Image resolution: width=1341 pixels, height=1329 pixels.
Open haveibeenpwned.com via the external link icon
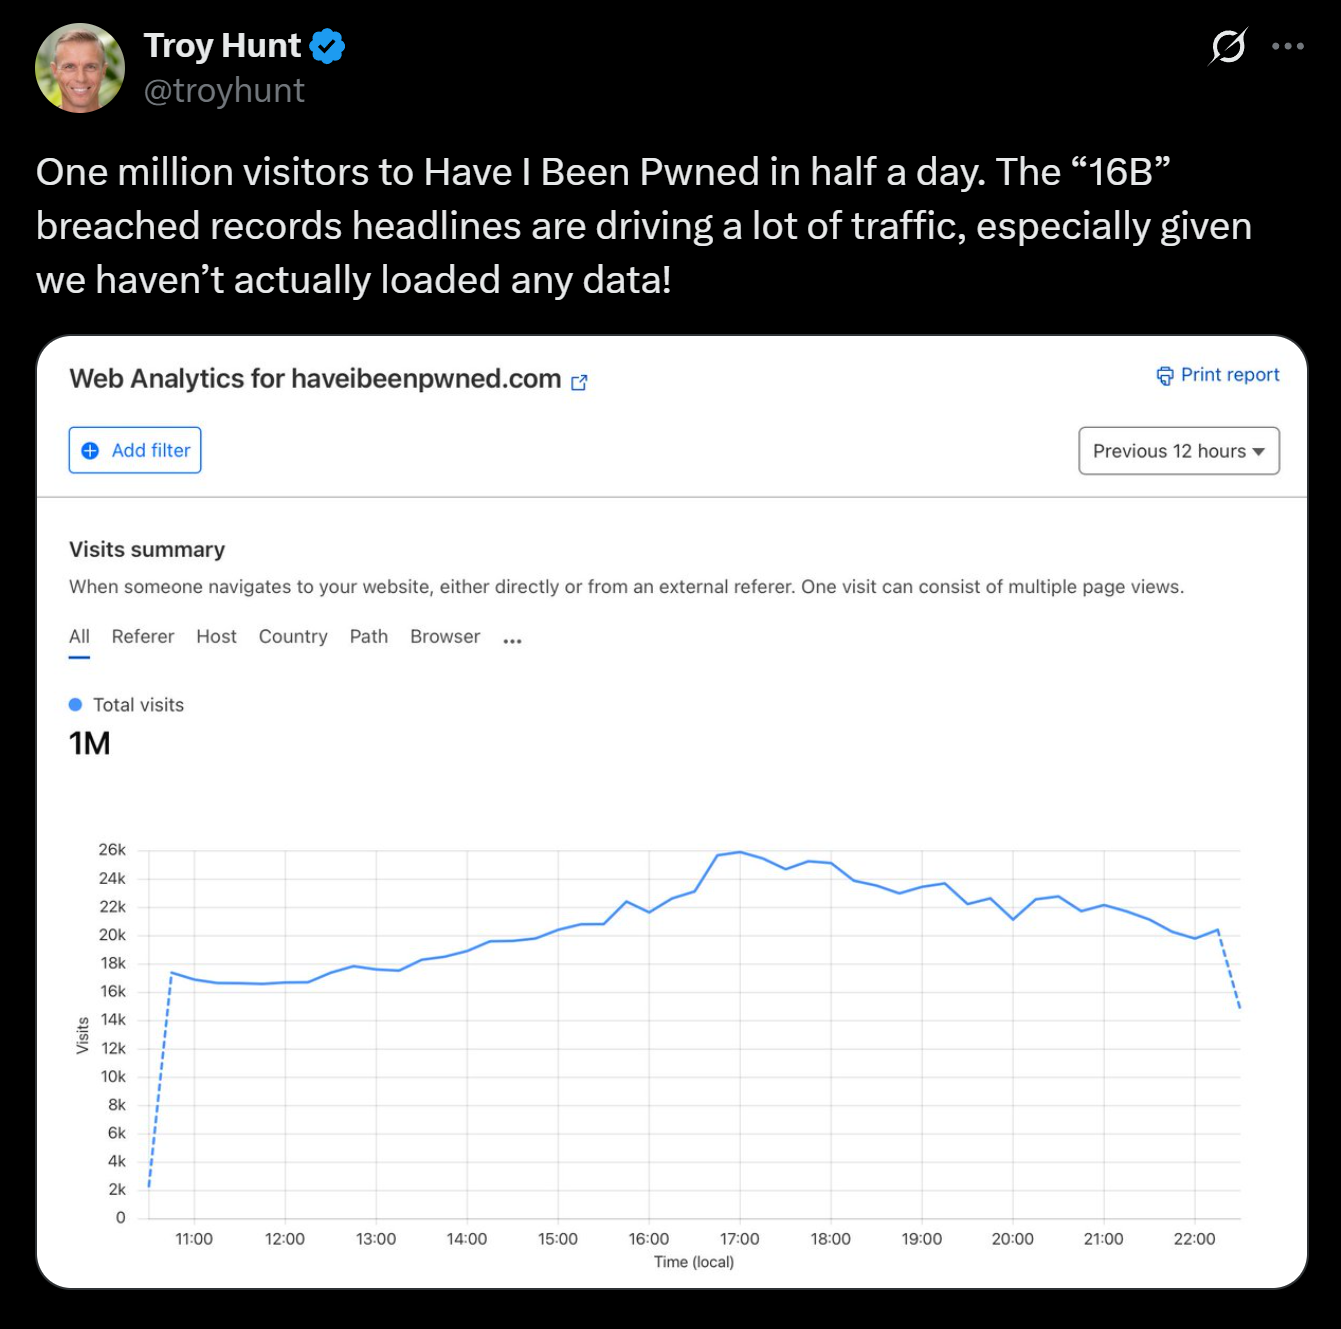[x=580, y=382]
